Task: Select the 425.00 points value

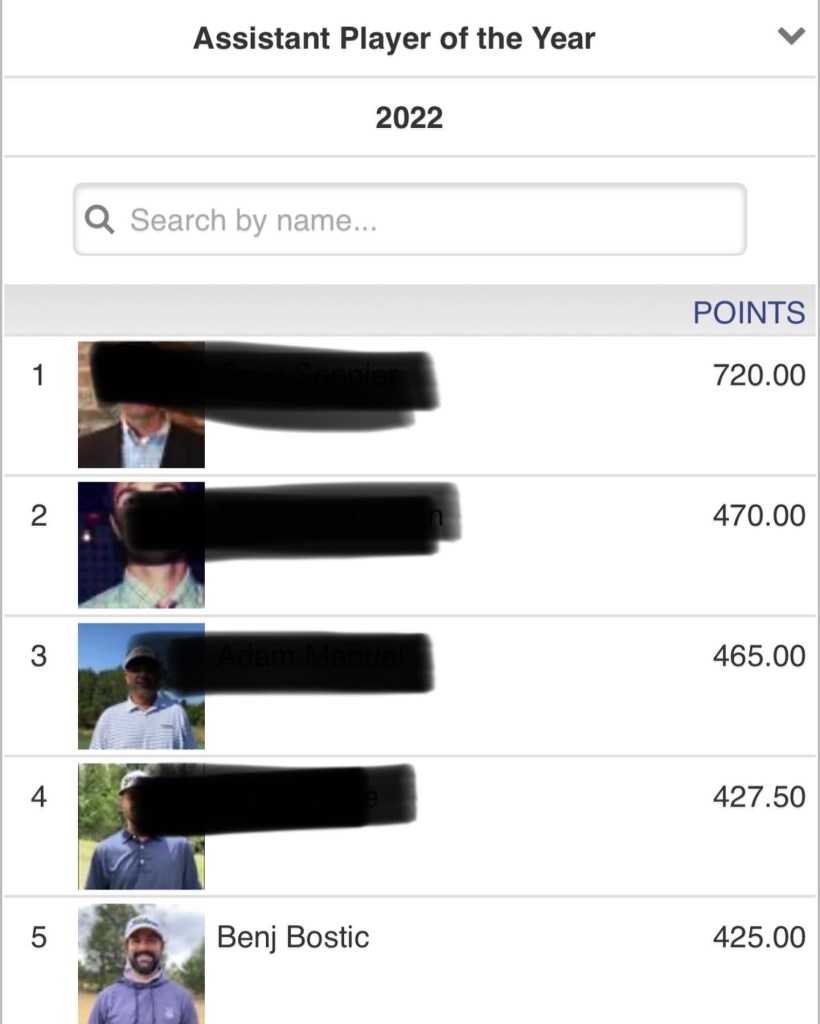Action: click(758, 938)
